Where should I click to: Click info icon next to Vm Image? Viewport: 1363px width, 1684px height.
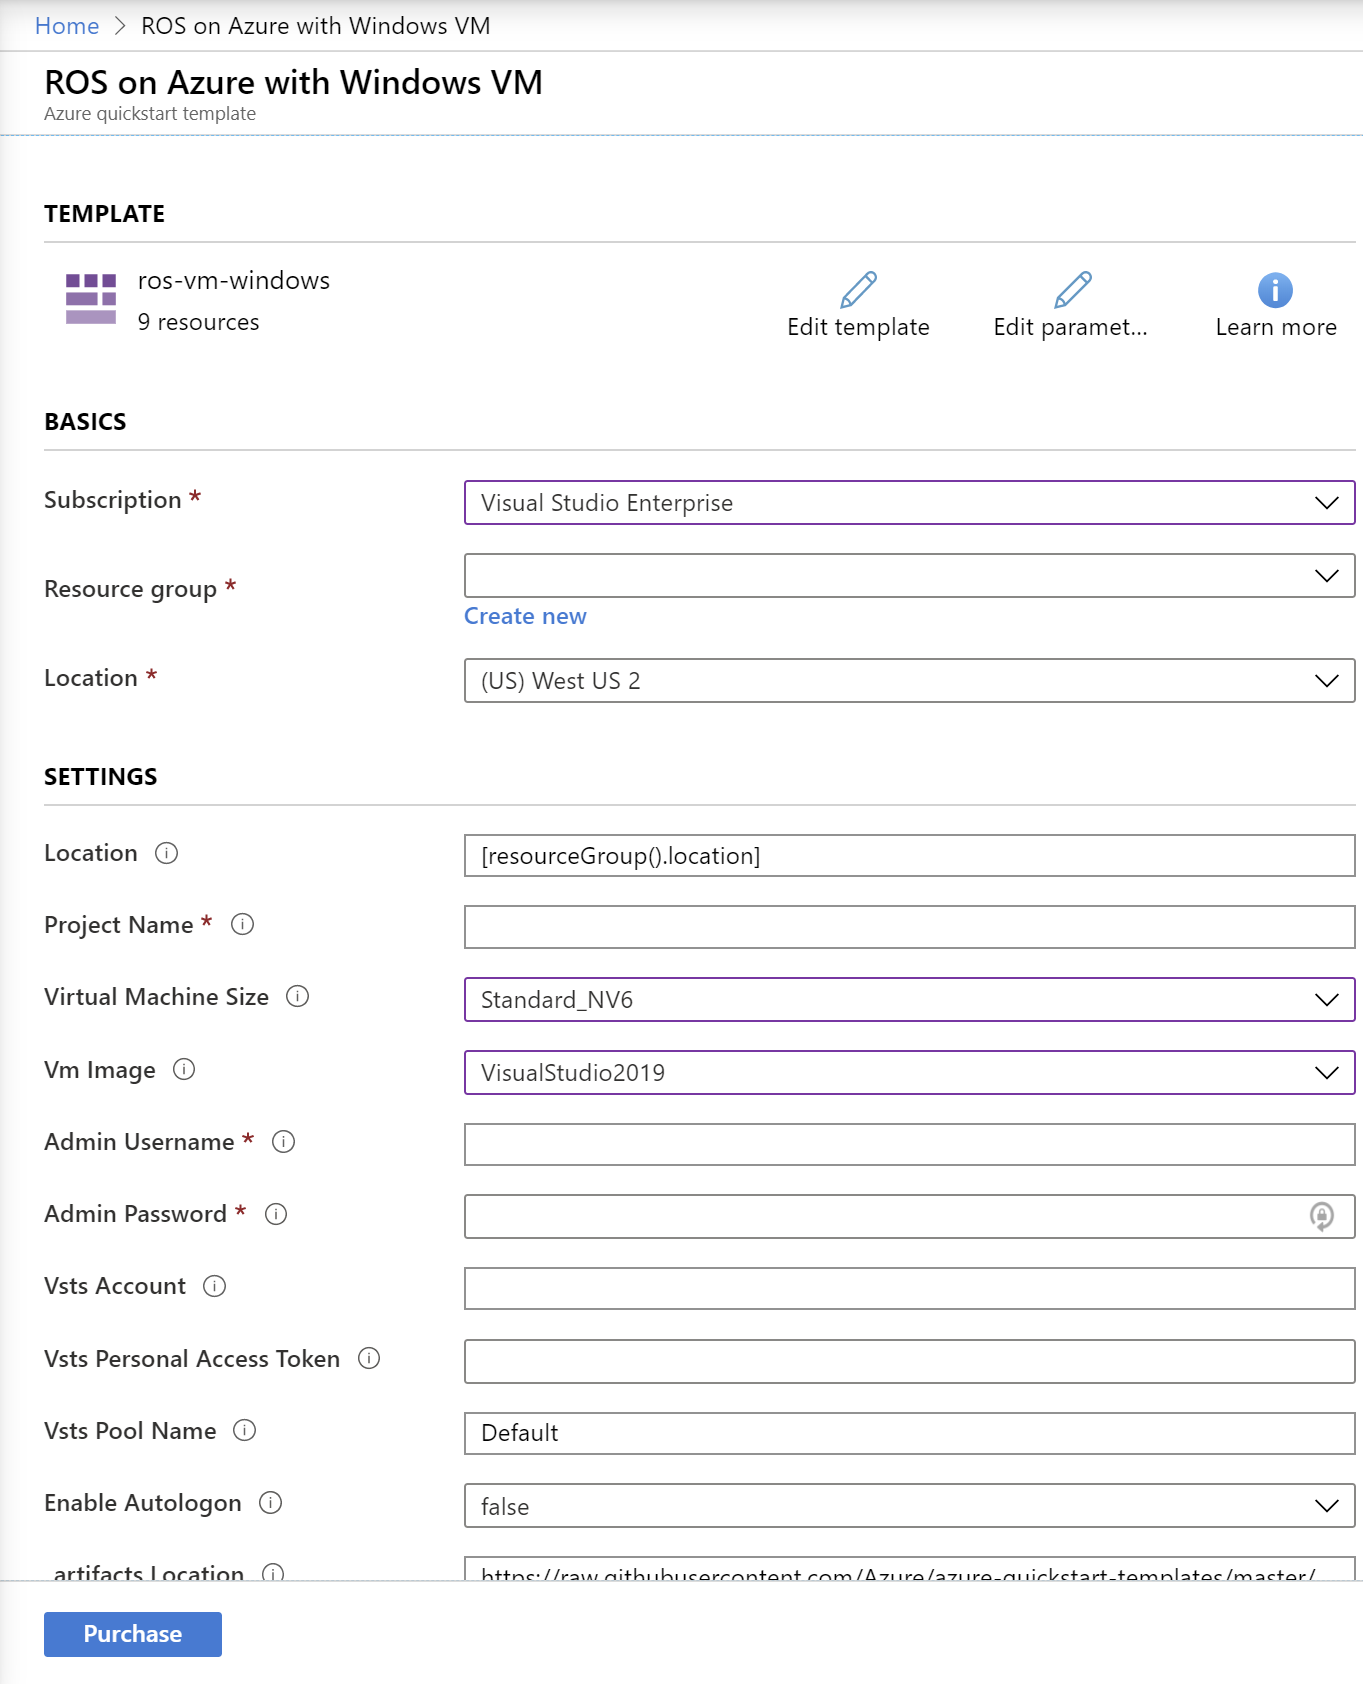(x=184, y=1069)
